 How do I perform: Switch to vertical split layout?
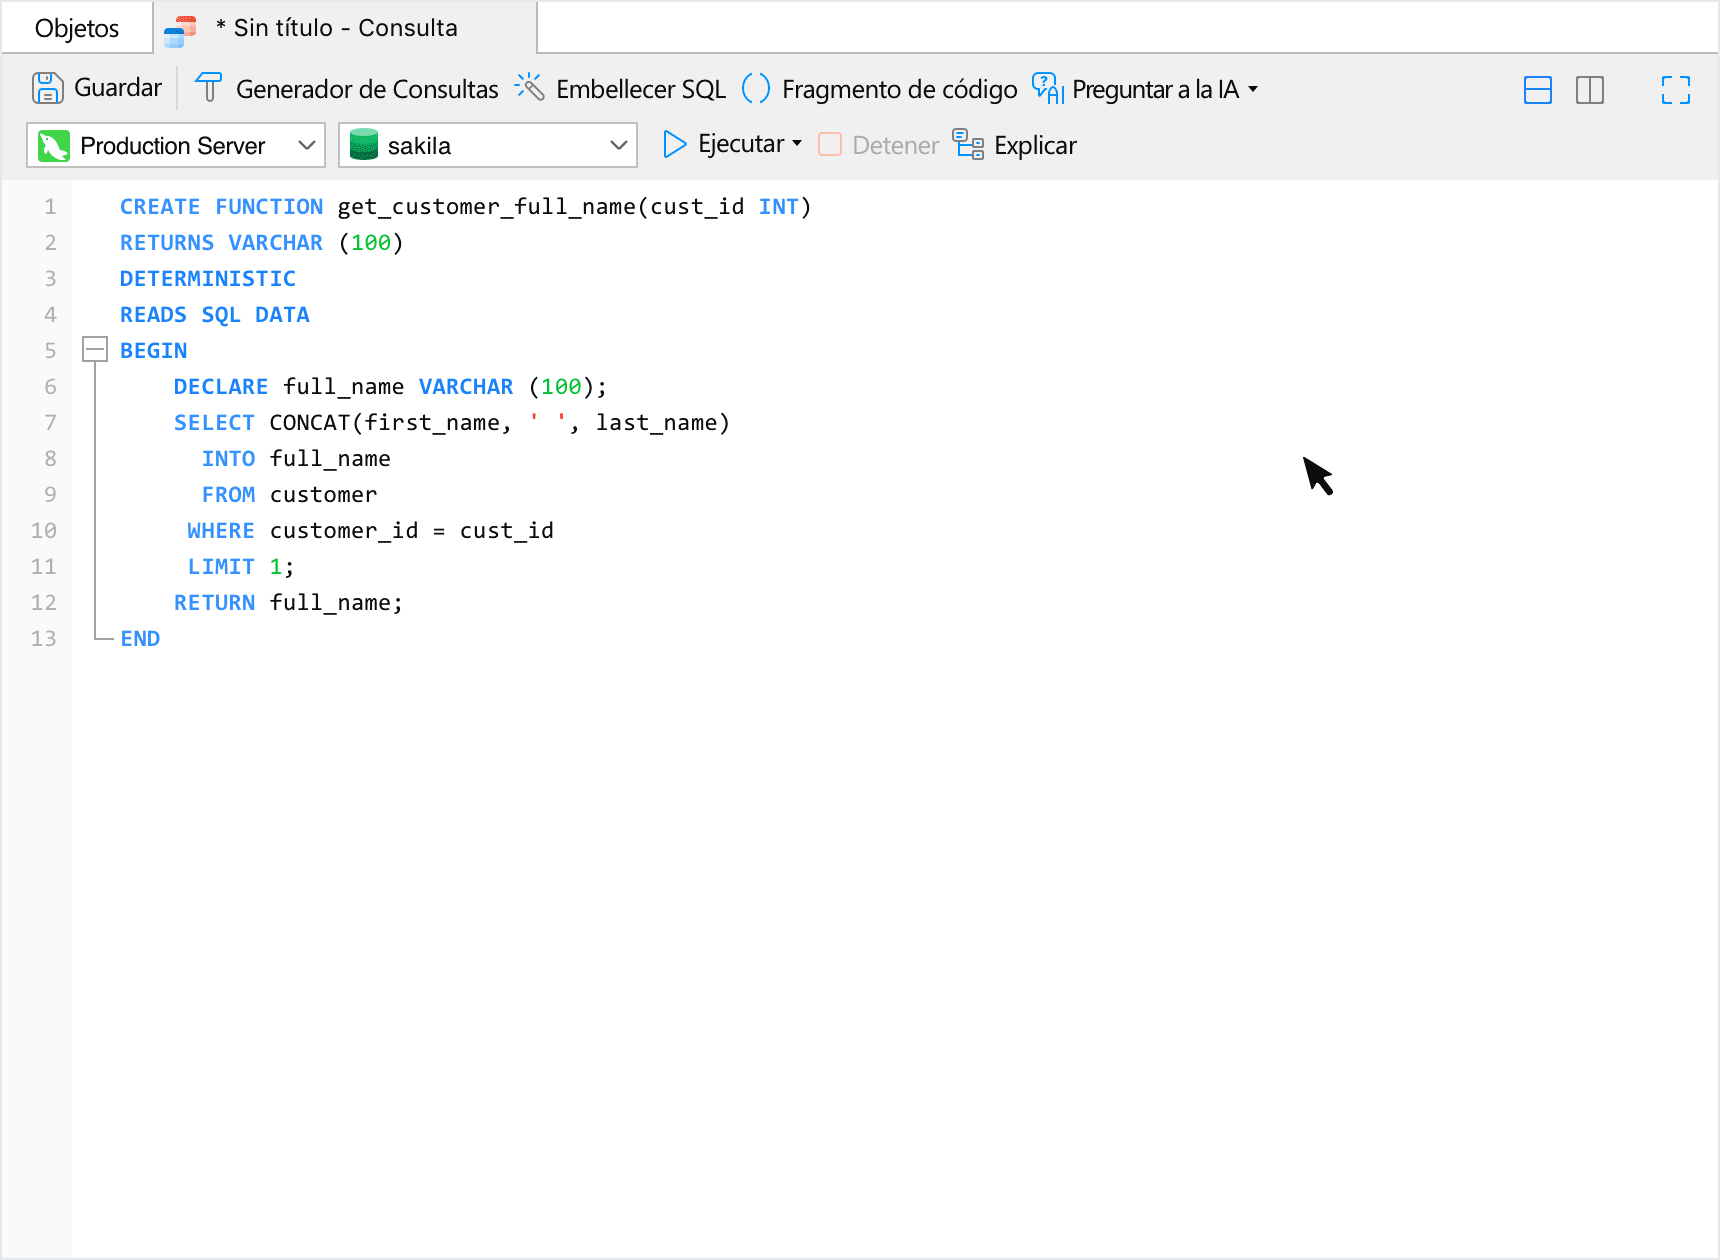(x=1589, y=90)
